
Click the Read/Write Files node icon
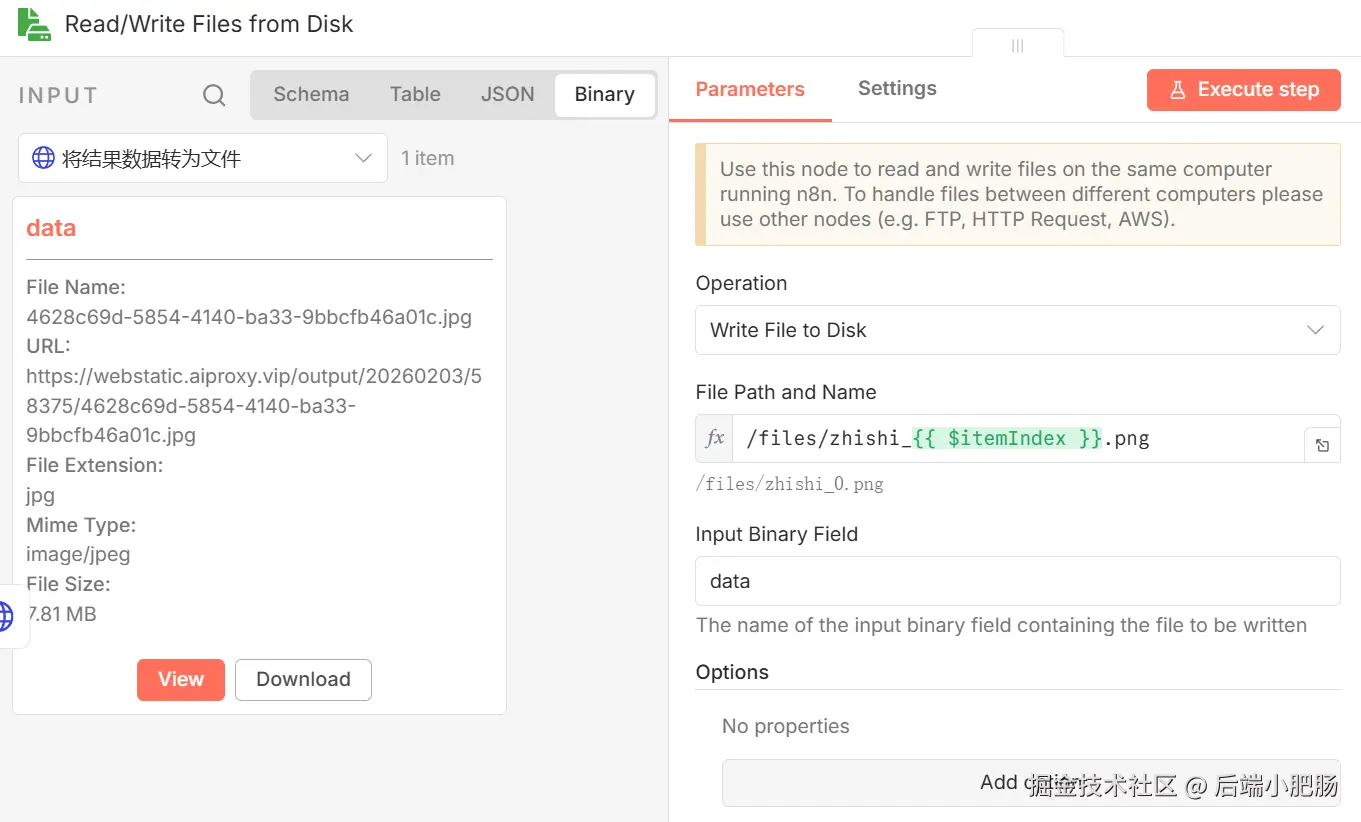pos(34,24)
